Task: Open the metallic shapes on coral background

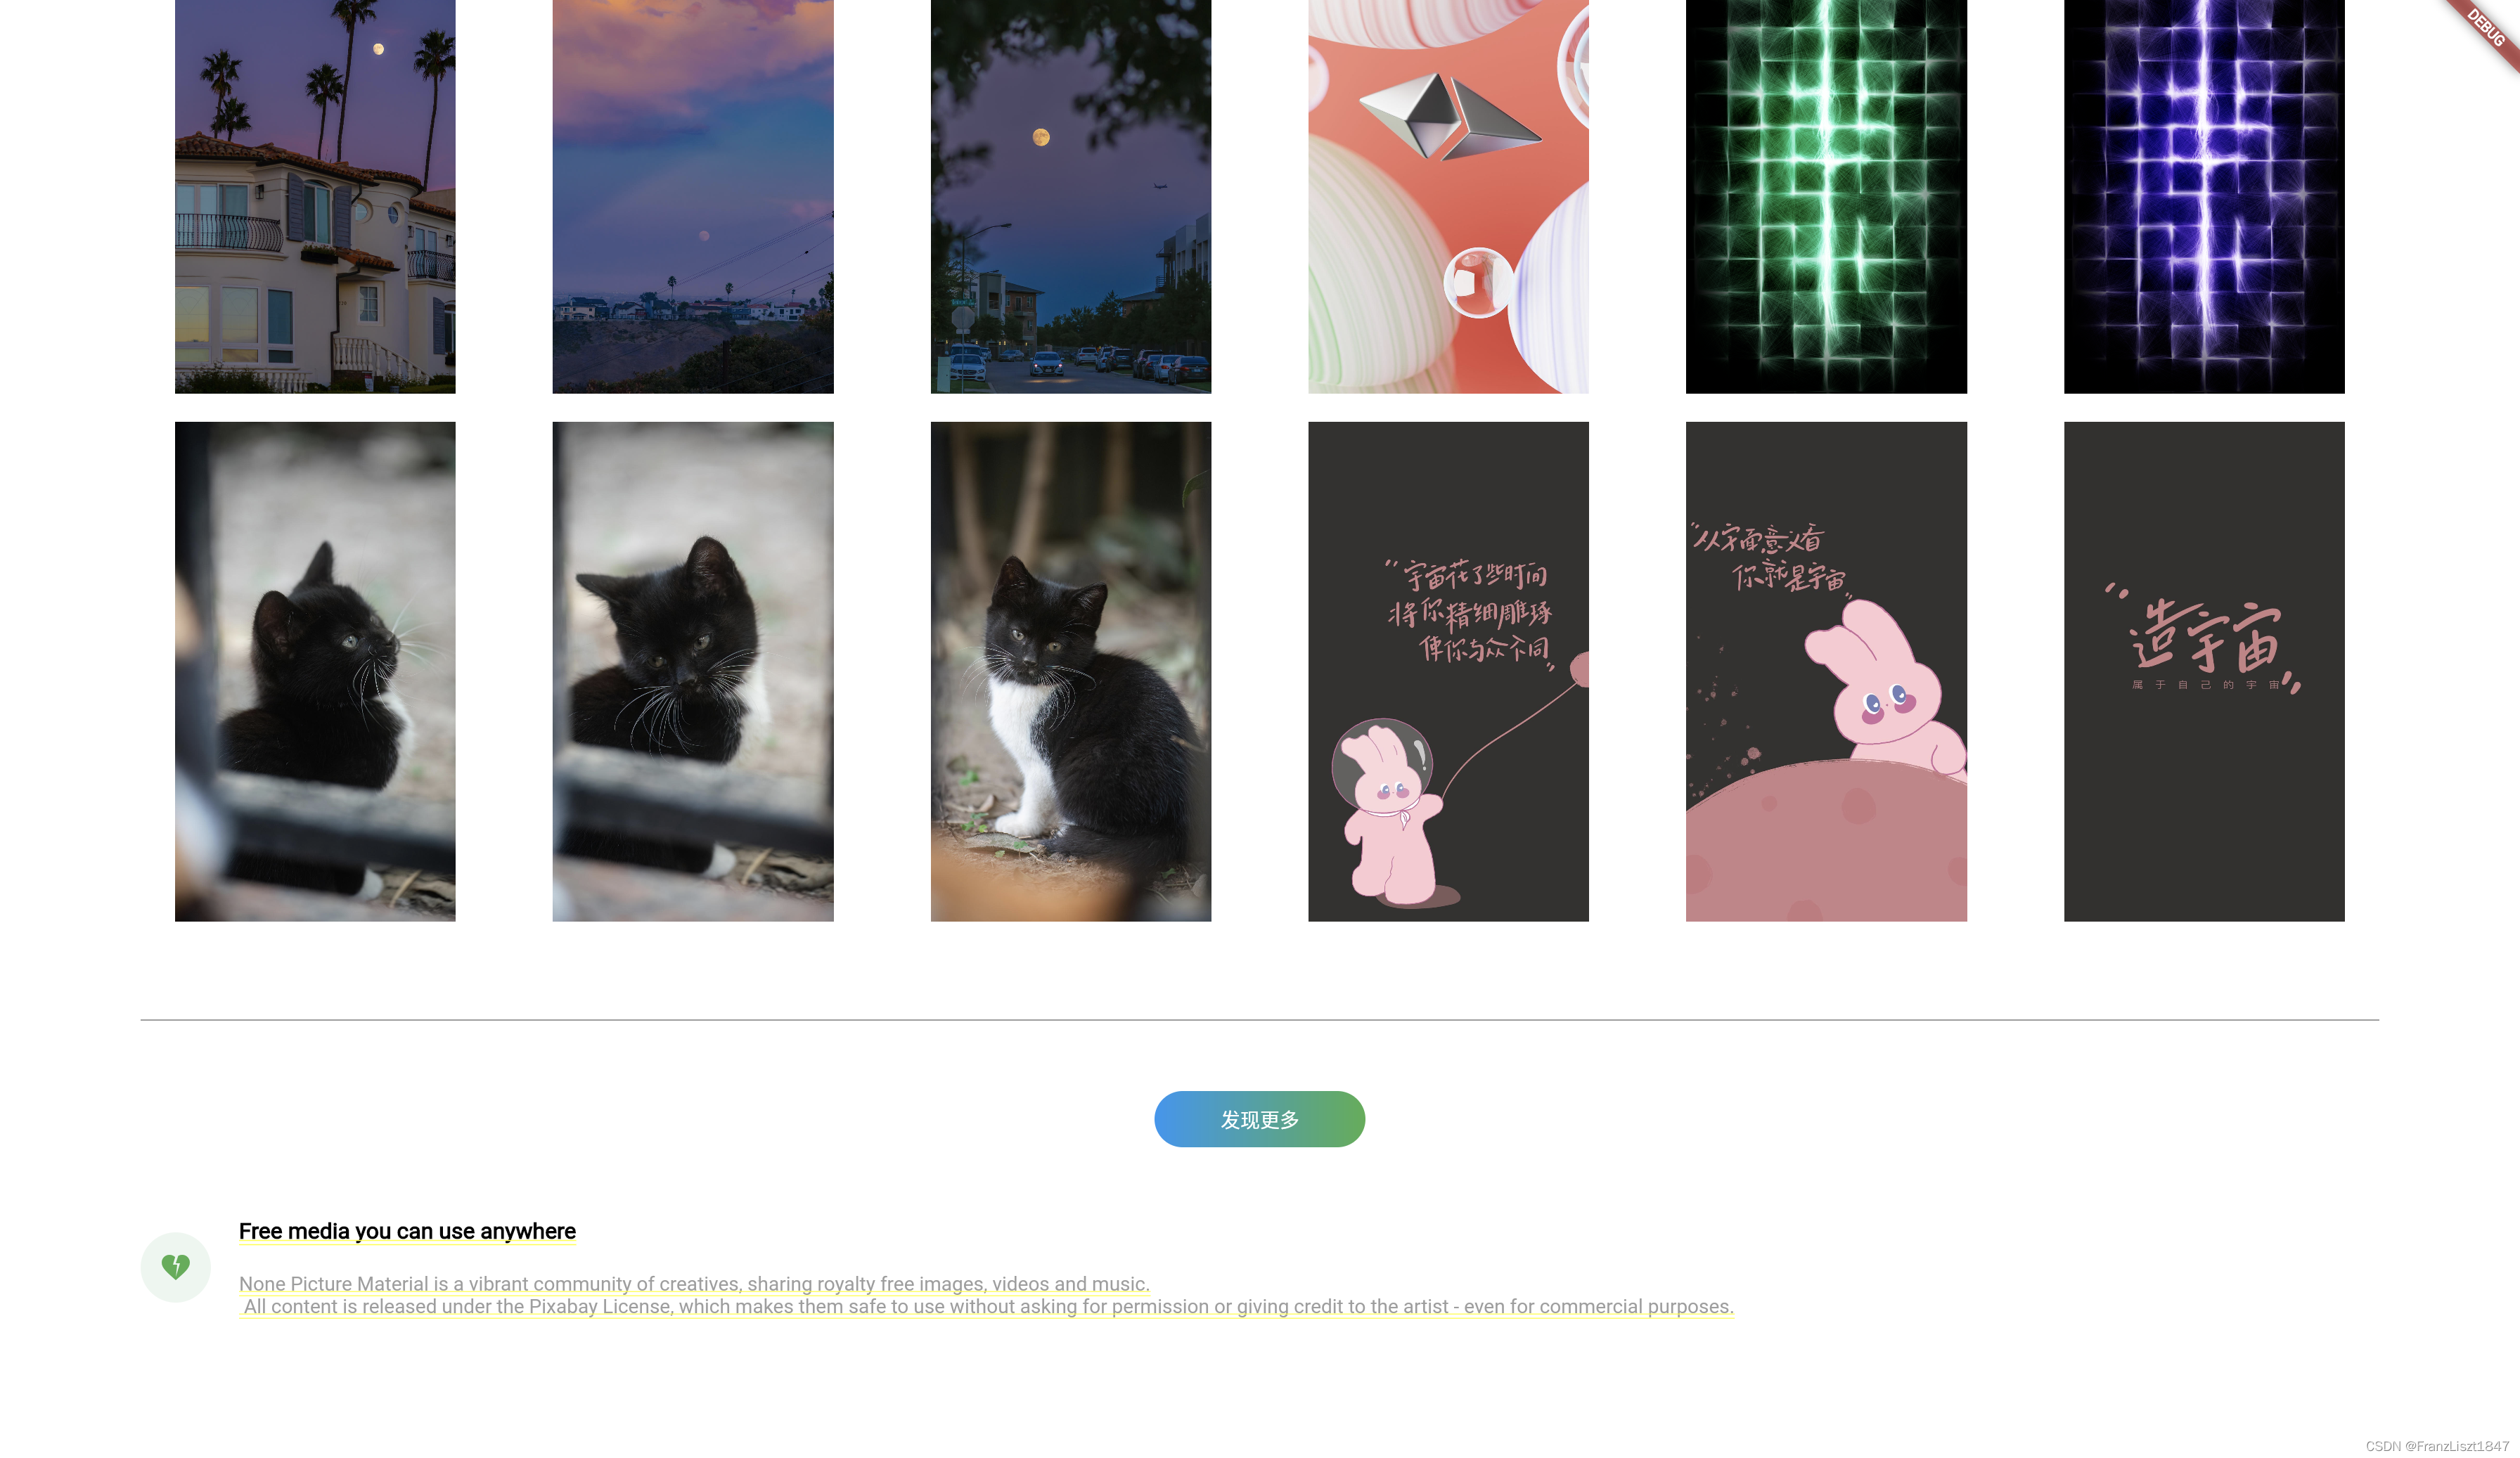Action: tap(1448, 196)
